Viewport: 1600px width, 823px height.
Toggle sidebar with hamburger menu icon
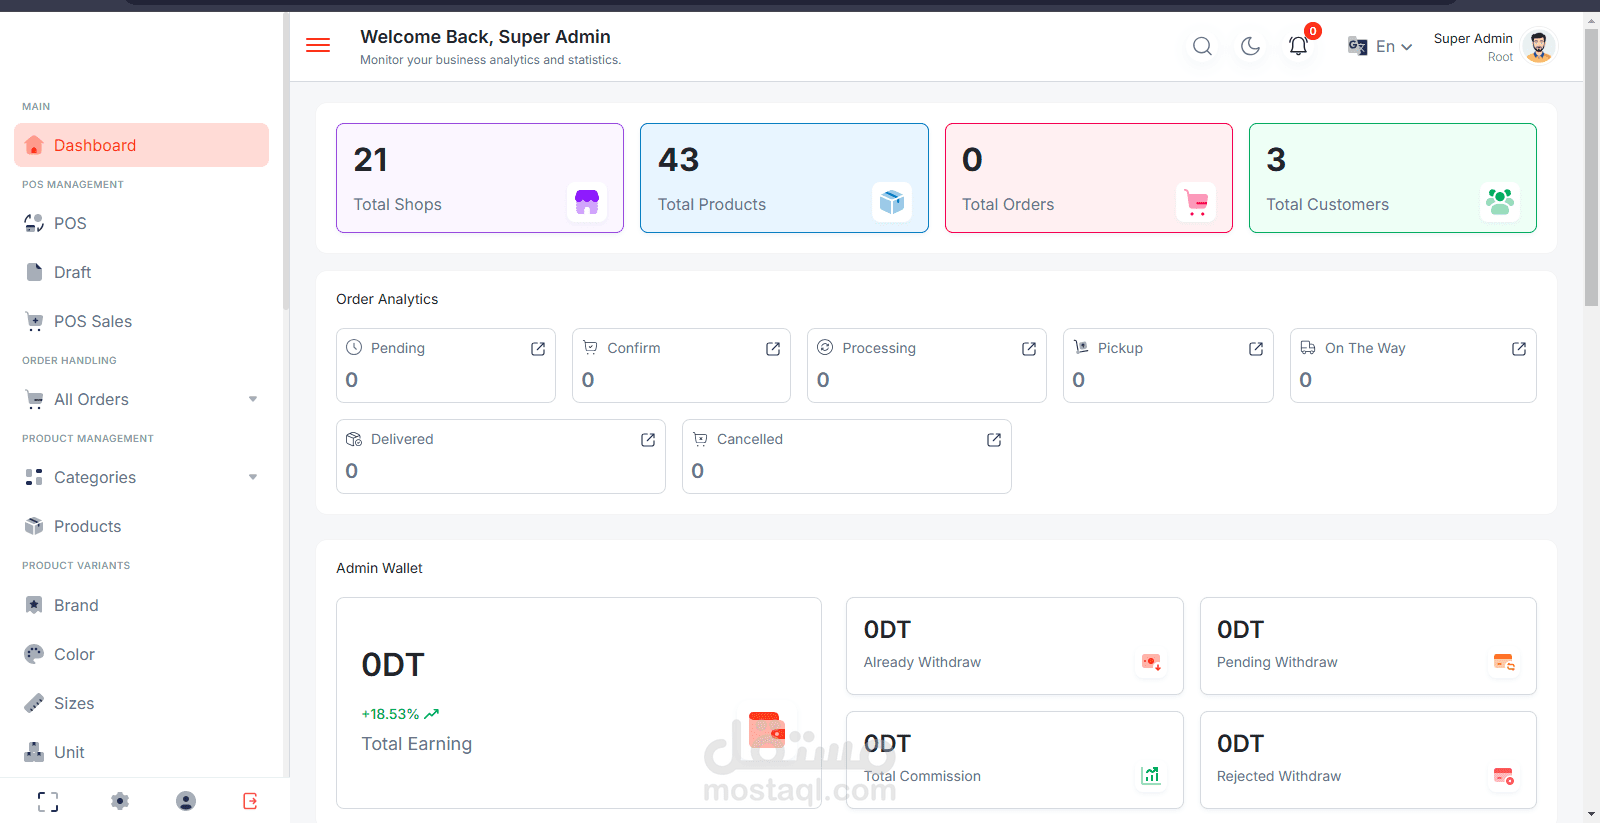pyautogui.click(x=318, y=45)
